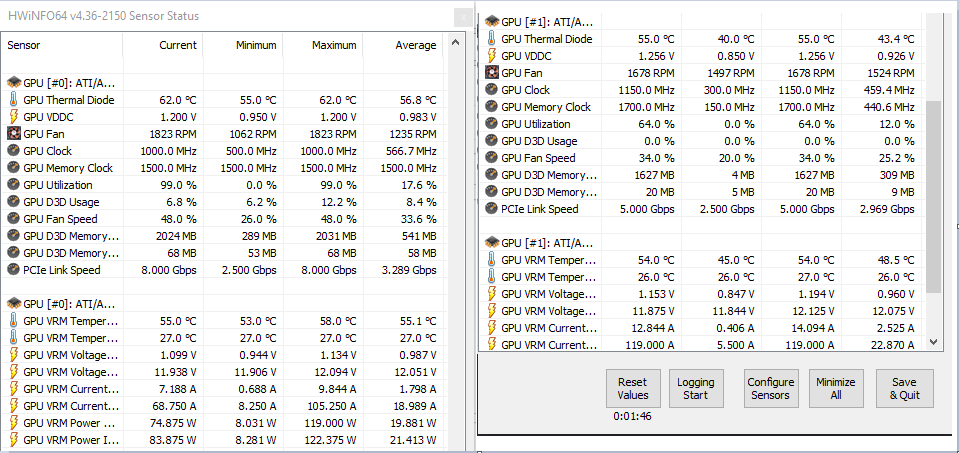Click icon beside PCIe Link Speed 5.000 Gbps
The image size is (959, 453).
coord(492,209)
